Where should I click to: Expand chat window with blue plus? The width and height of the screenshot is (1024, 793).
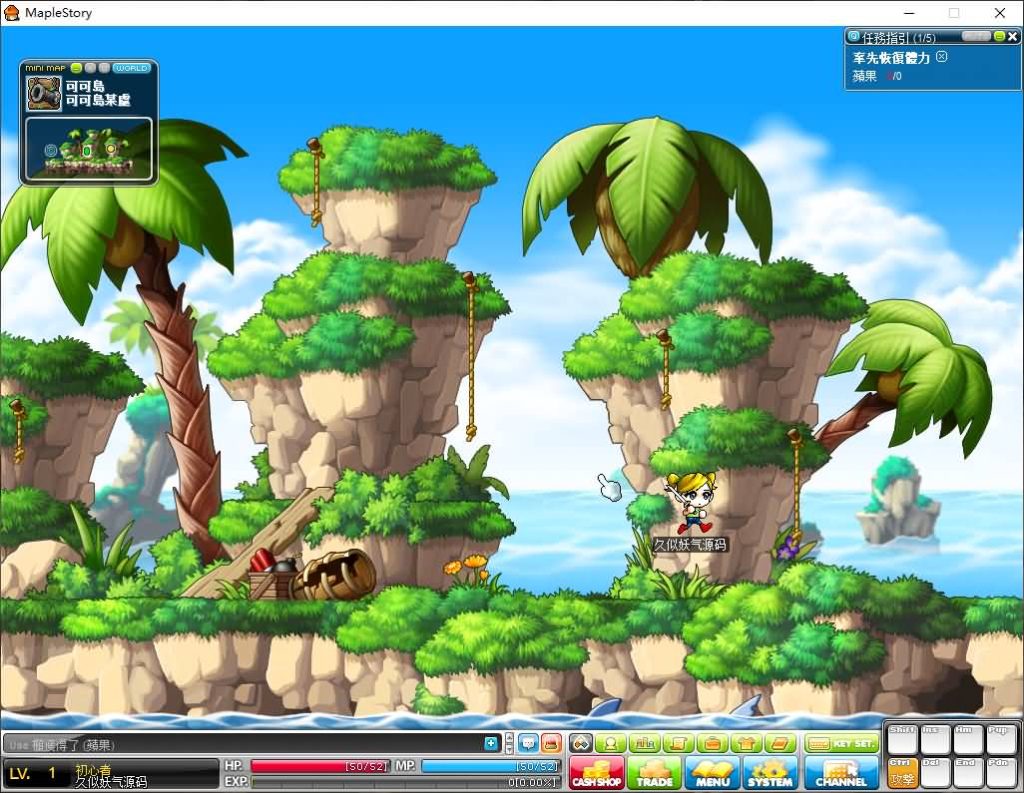491,743
